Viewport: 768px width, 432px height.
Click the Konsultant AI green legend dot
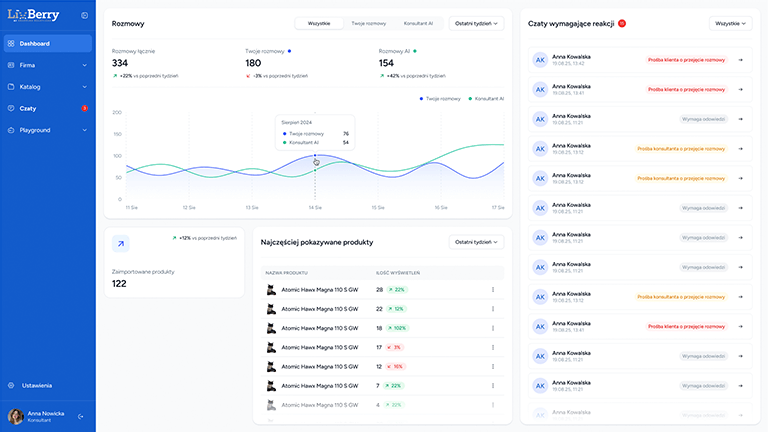pyautogui.click(x=469, y=99)
